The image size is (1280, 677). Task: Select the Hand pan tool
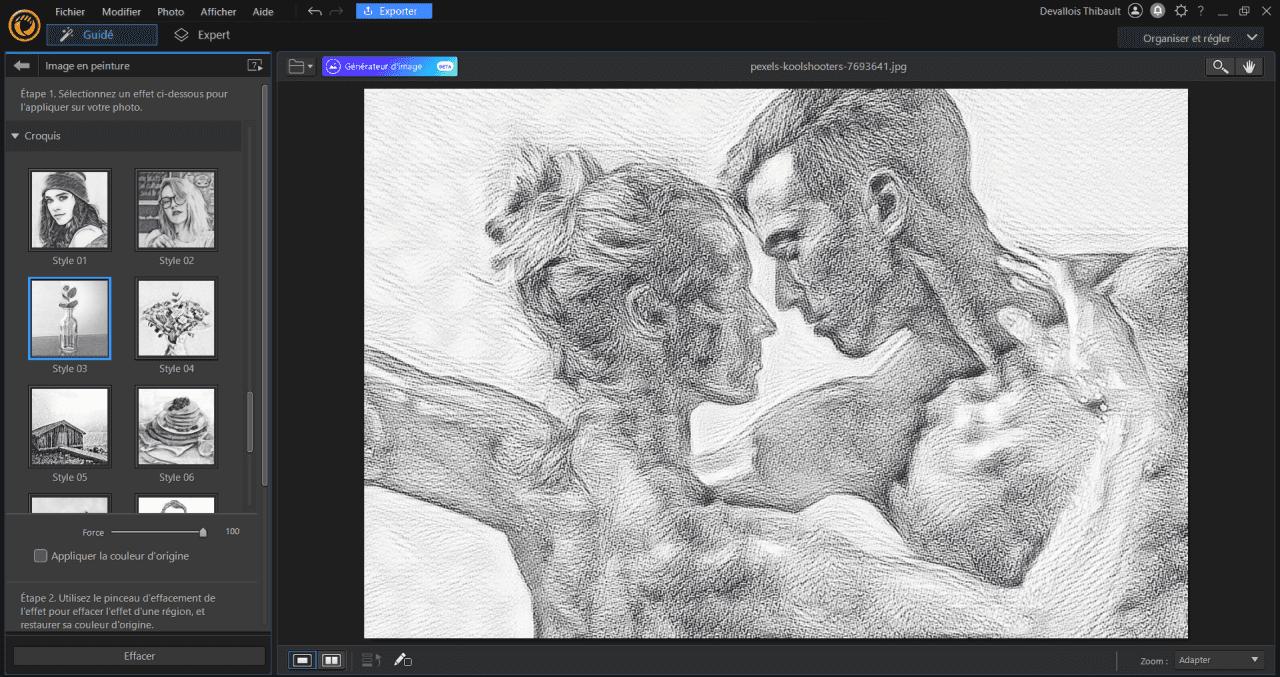pyautogui.click(x=1249, y=66)
